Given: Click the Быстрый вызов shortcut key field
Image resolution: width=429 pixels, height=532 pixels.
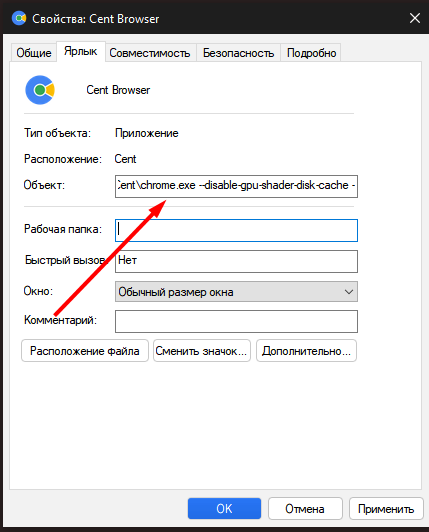Looking at the screenshot, I should pos(236,261).
